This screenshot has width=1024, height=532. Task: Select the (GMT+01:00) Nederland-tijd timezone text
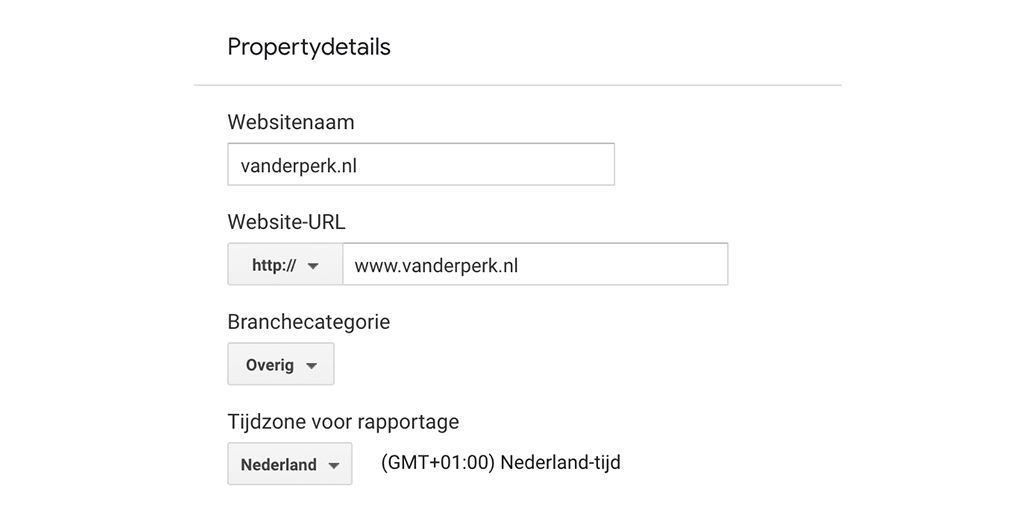pos(501,463)
